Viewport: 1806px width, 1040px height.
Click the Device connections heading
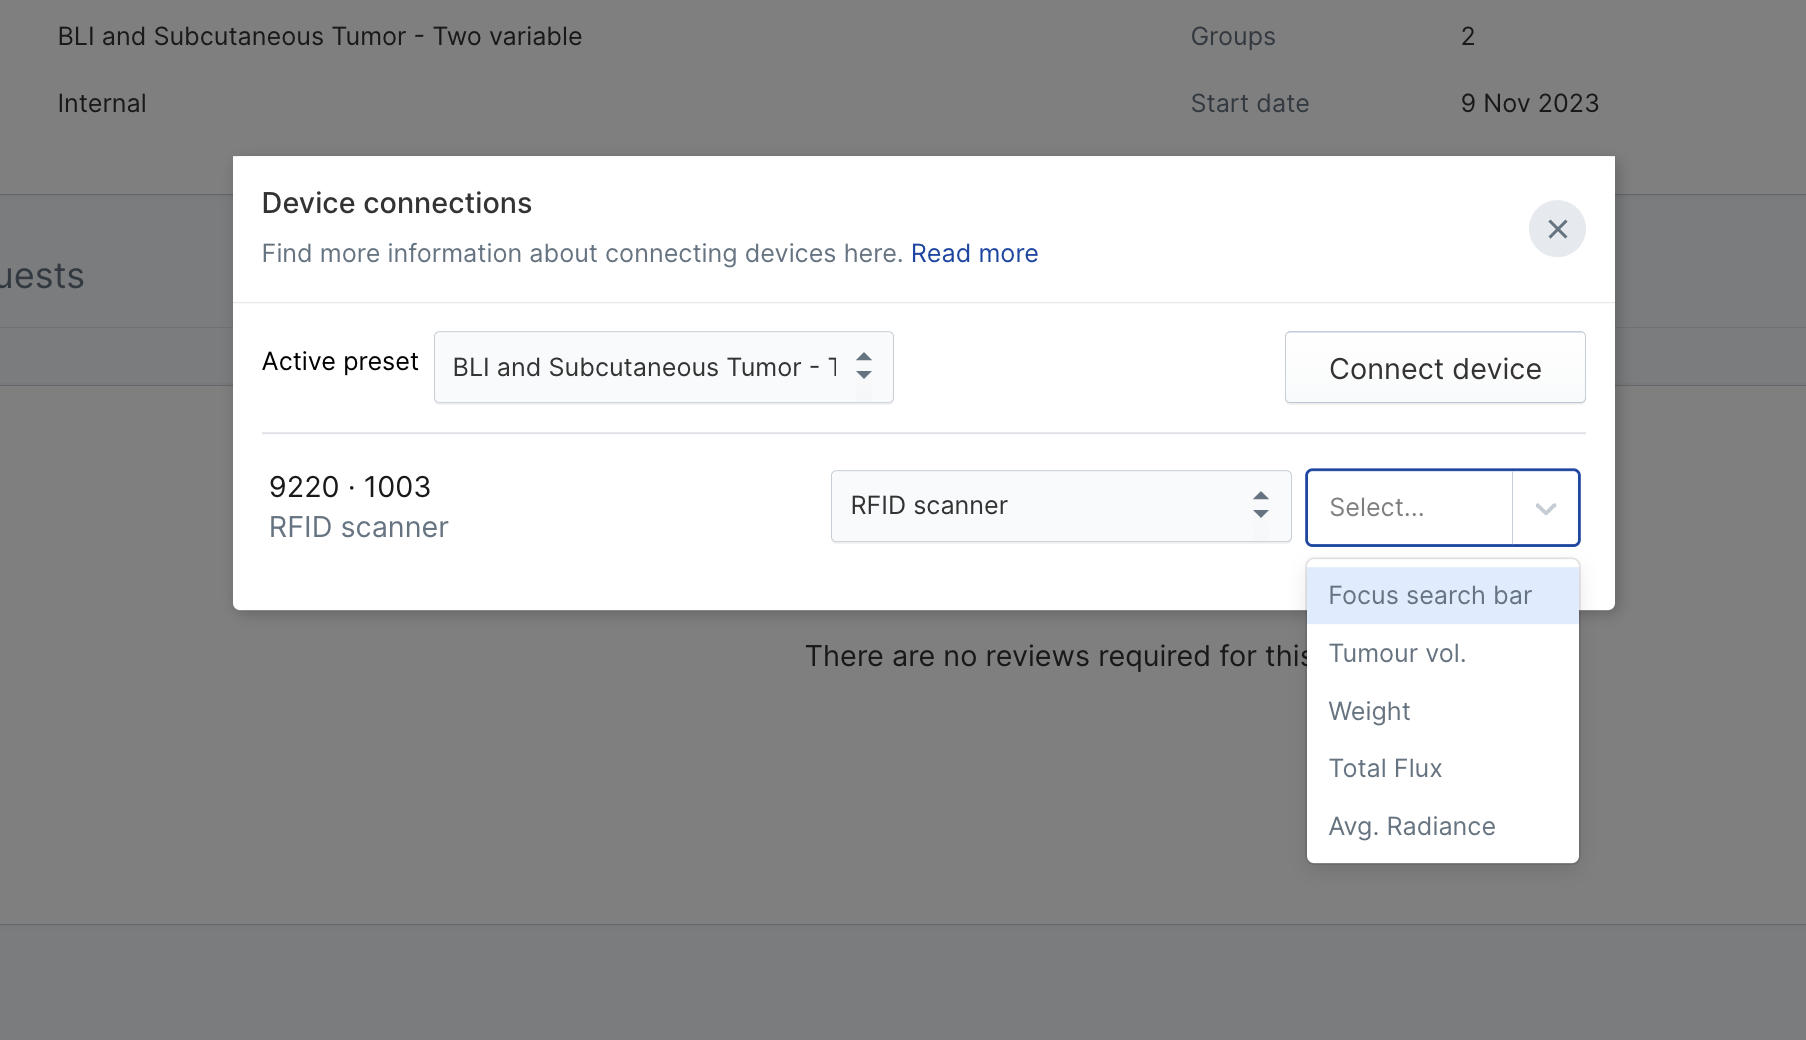pos(397,203)
